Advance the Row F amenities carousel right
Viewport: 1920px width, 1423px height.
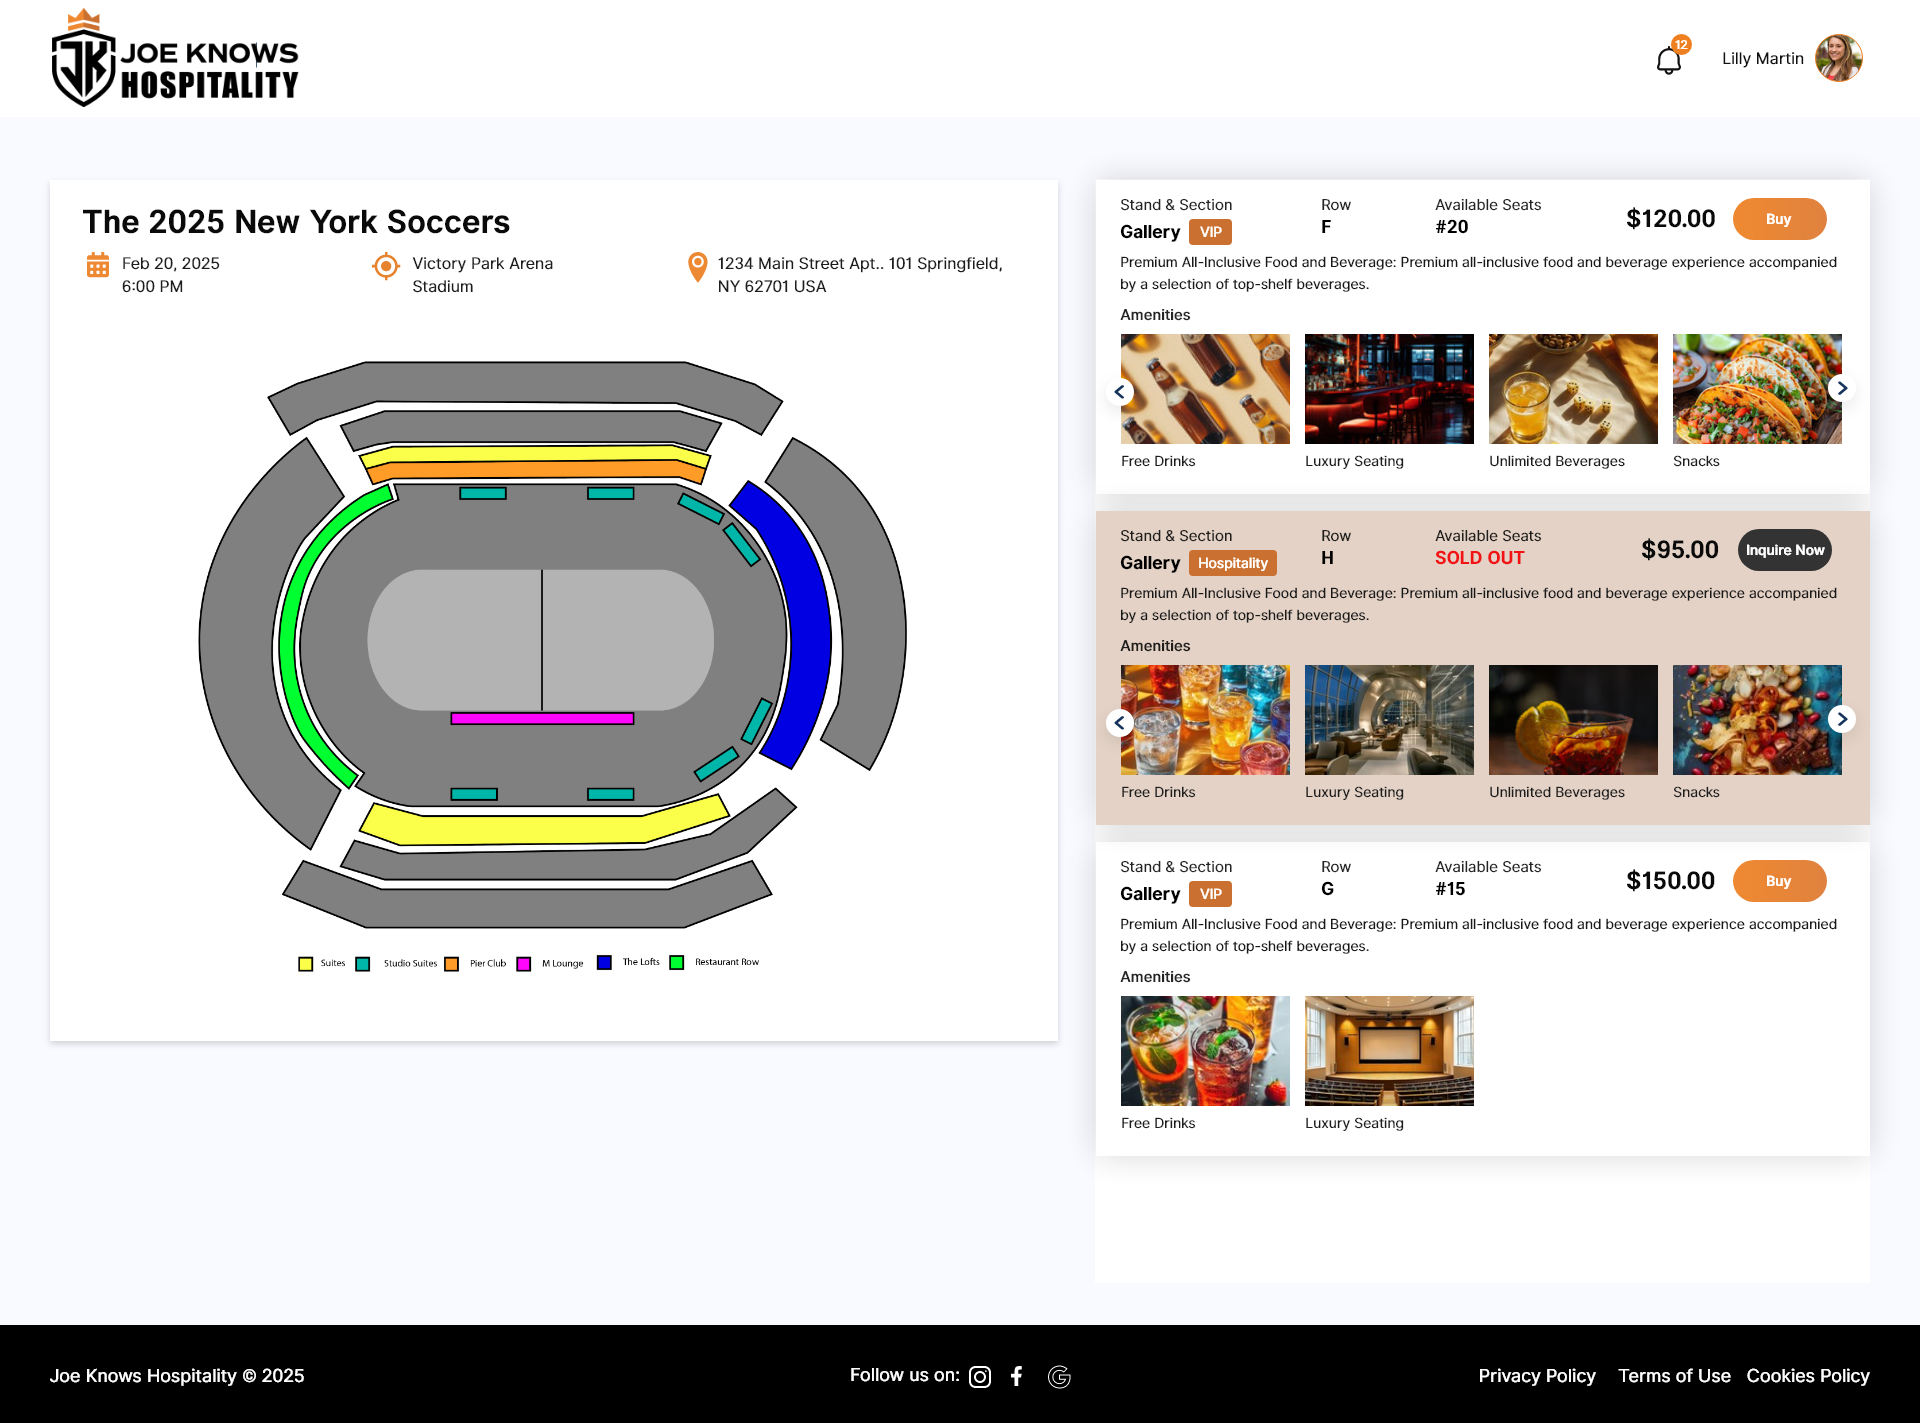(1842, 388)
